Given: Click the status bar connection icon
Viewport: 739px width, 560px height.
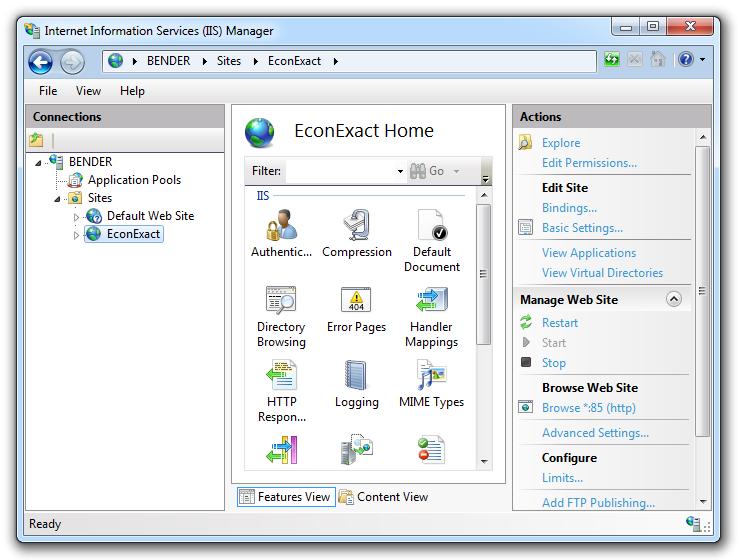Looking at the screenshot, I should [693, 523].
